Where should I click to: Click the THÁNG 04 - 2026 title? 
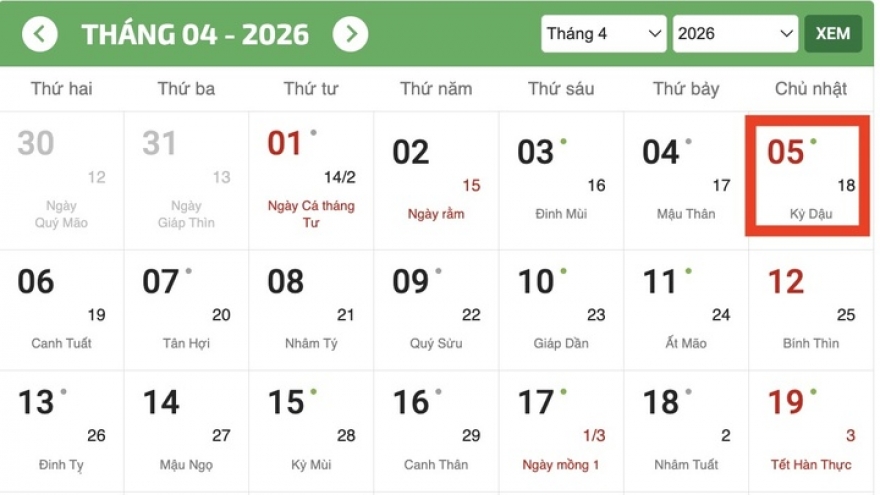195,35
